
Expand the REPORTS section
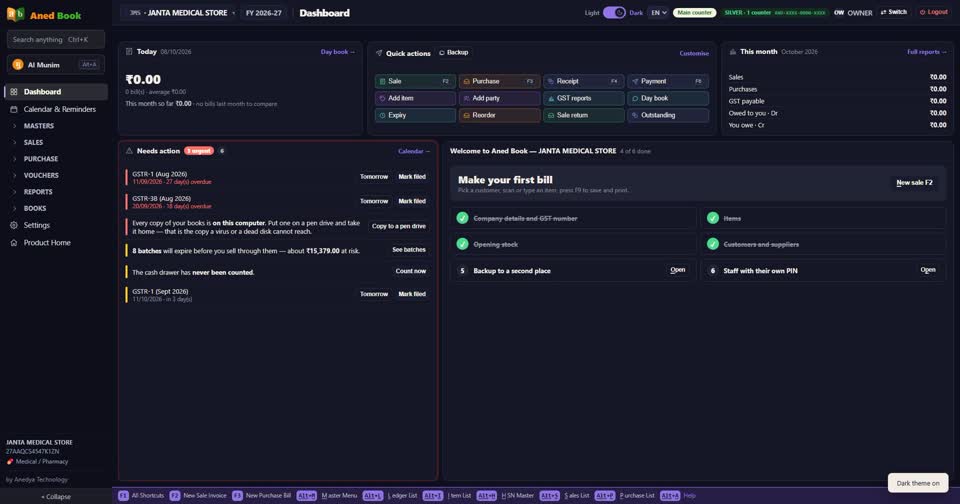[55, 192]
